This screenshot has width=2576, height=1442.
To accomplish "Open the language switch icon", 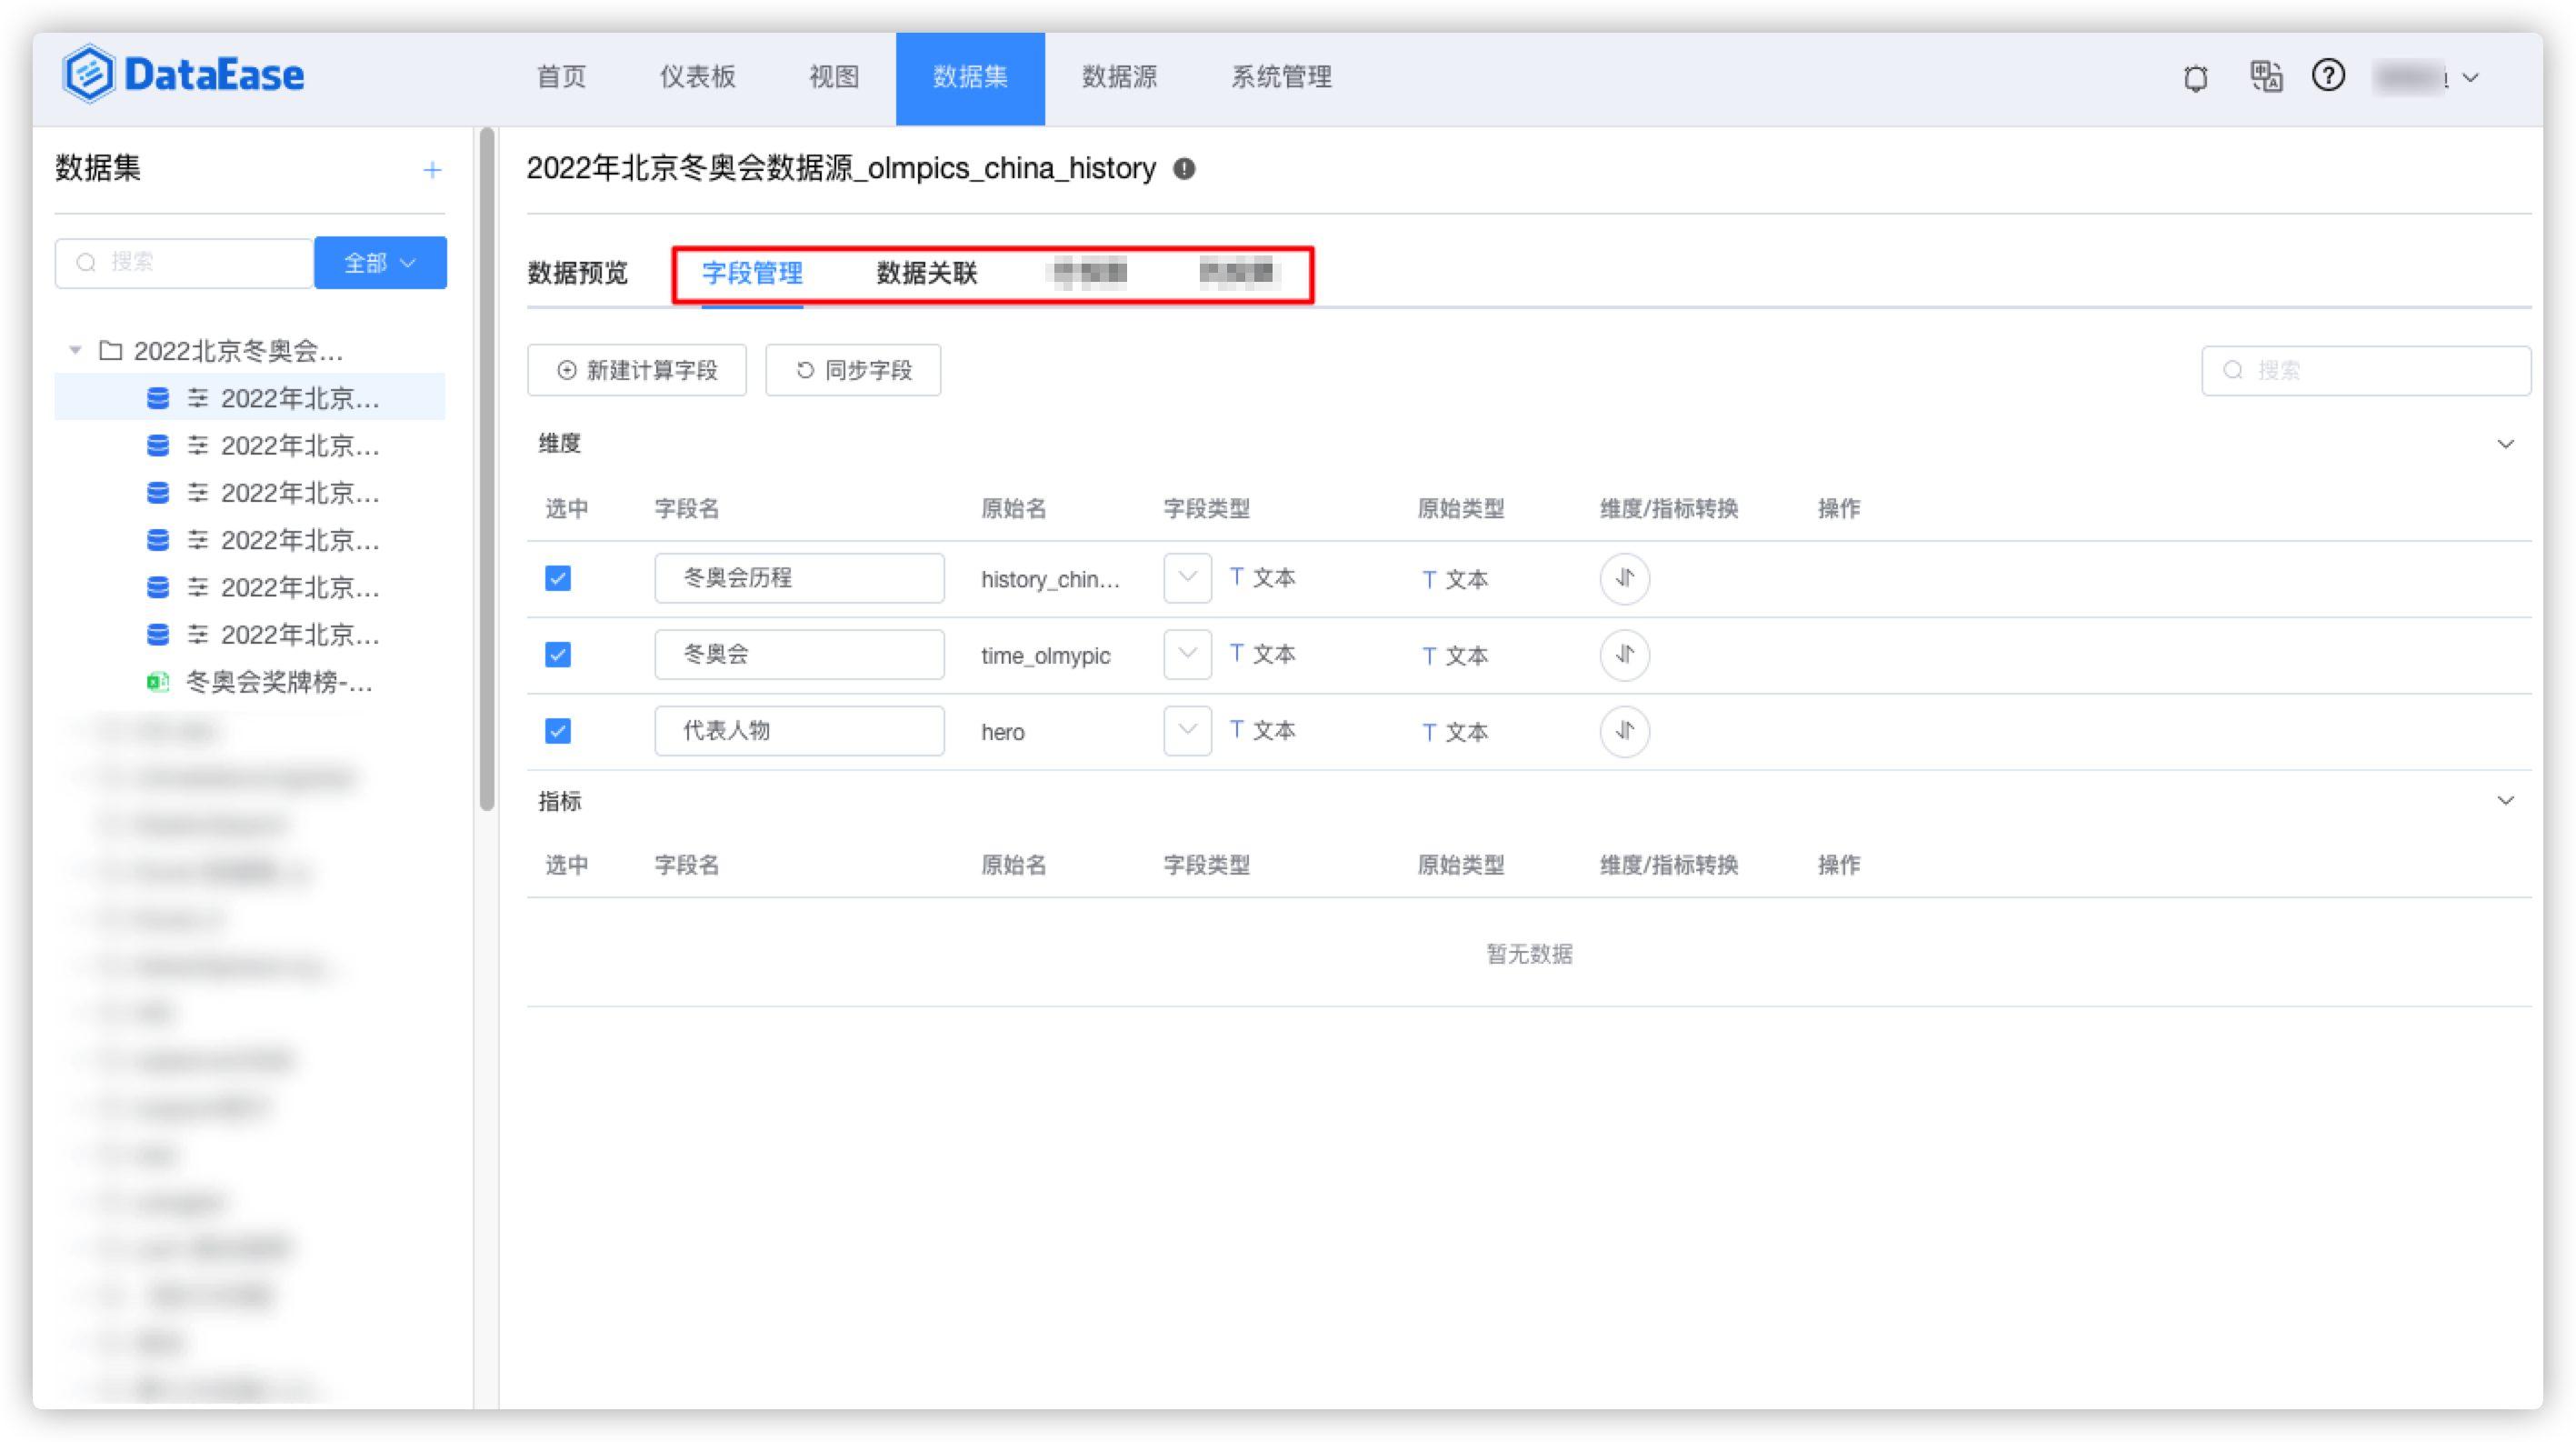I will [2265, 77].
